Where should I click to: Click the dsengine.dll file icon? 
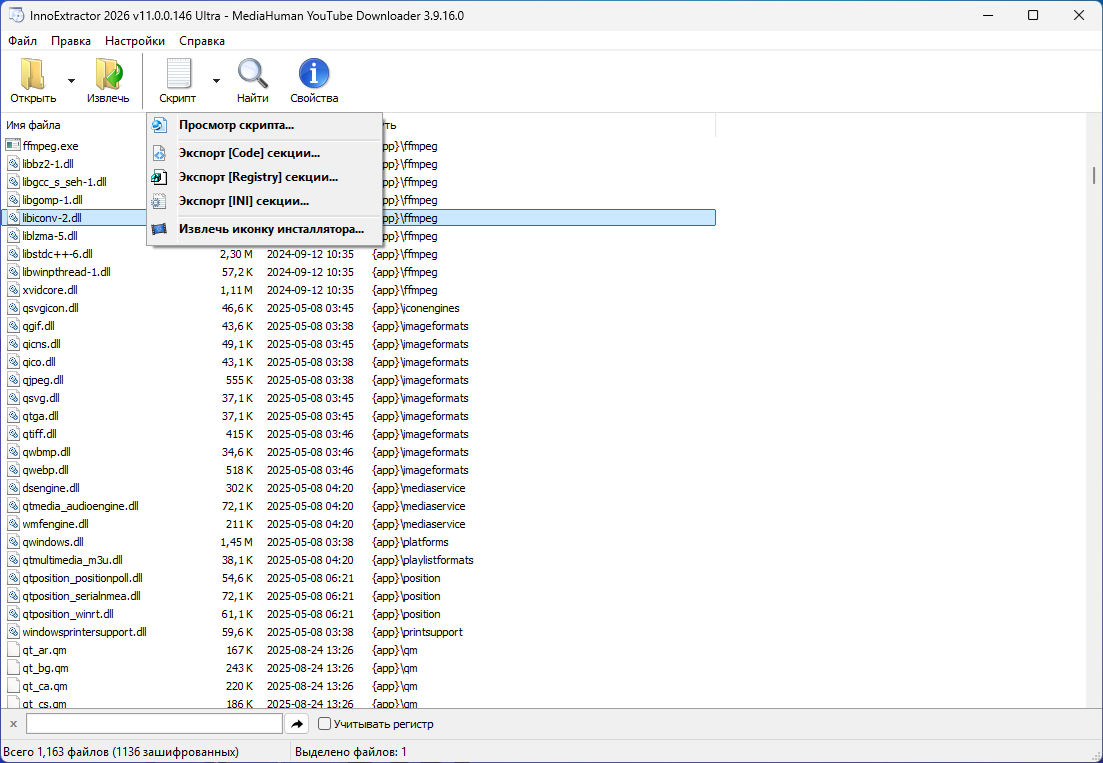pyautogui.click(x=13, y=488)
